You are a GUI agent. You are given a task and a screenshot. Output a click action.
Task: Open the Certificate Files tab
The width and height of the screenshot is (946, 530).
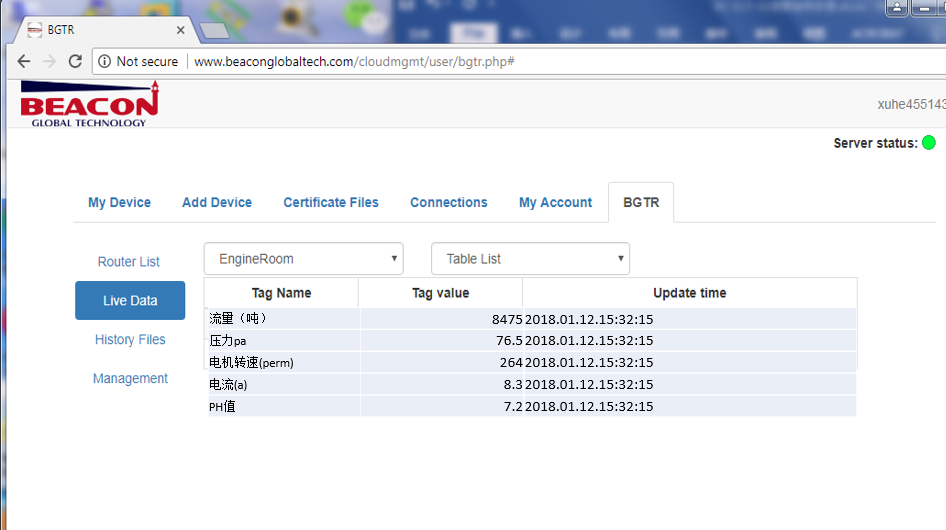pos(331,202)
